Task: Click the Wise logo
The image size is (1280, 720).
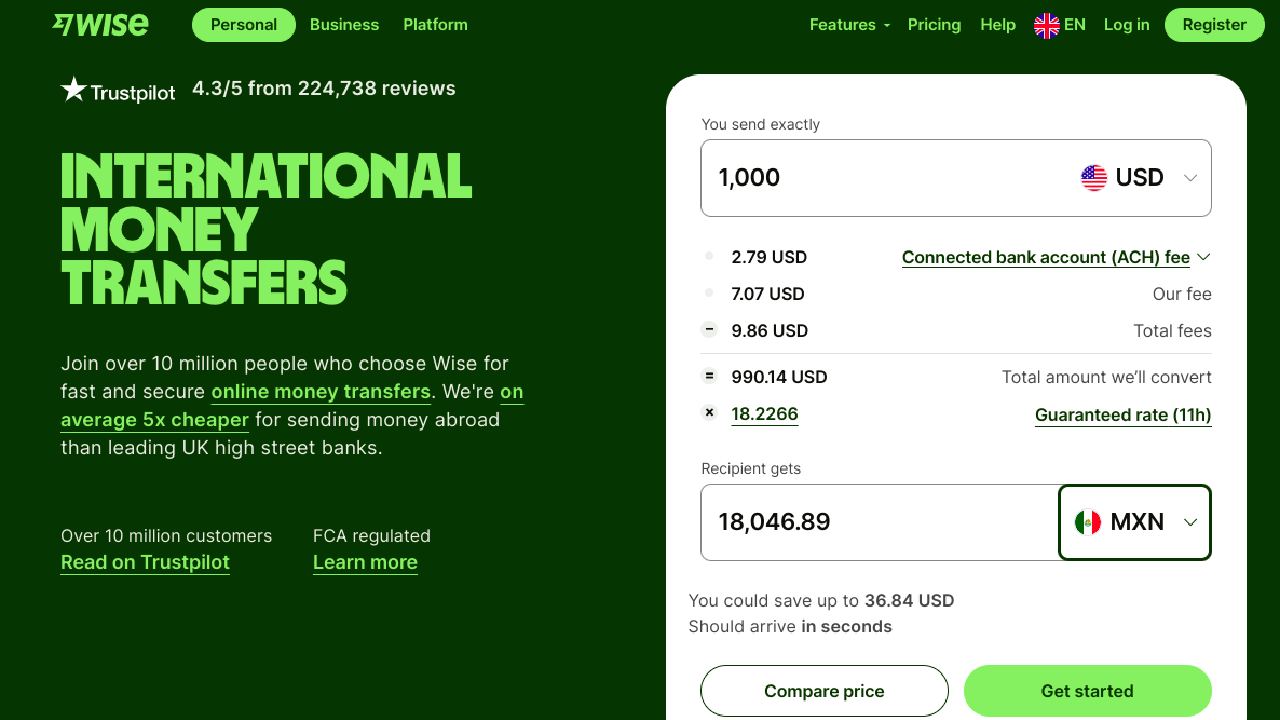Action: [x=100, y=25]
